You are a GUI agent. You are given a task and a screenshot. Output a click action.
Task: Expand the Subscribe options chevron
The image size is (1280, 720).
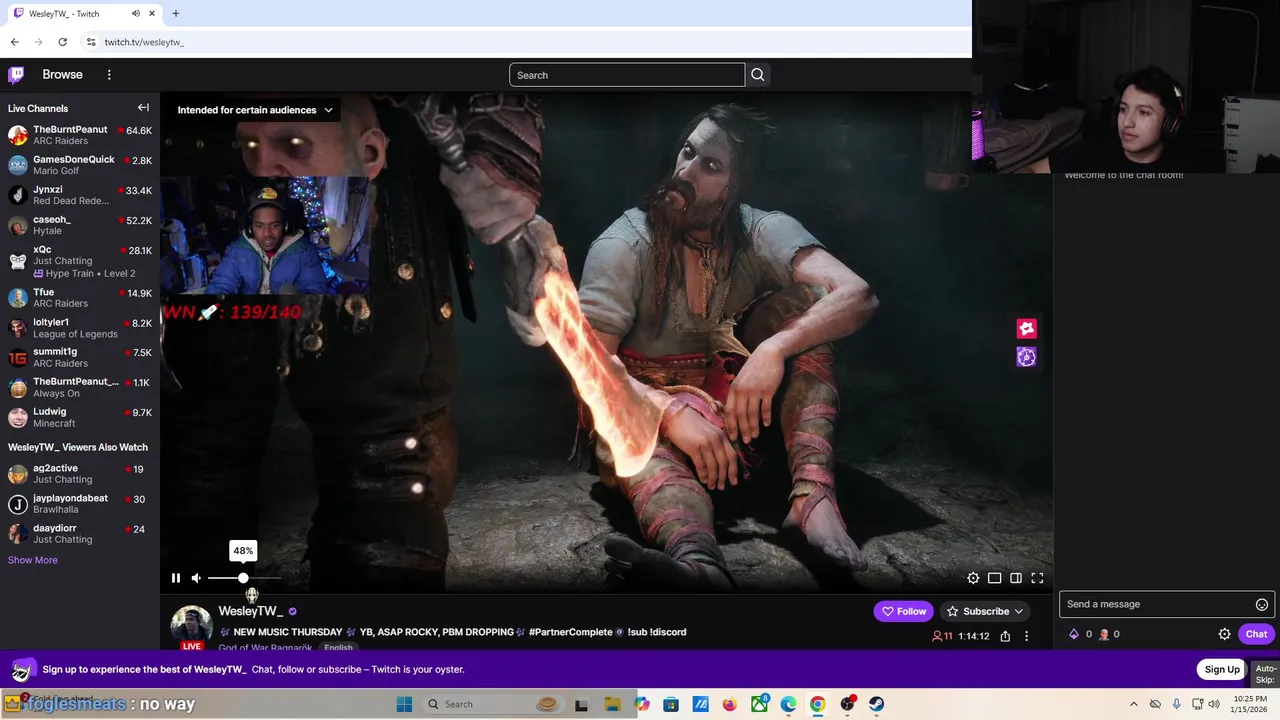coord(1019,611)
